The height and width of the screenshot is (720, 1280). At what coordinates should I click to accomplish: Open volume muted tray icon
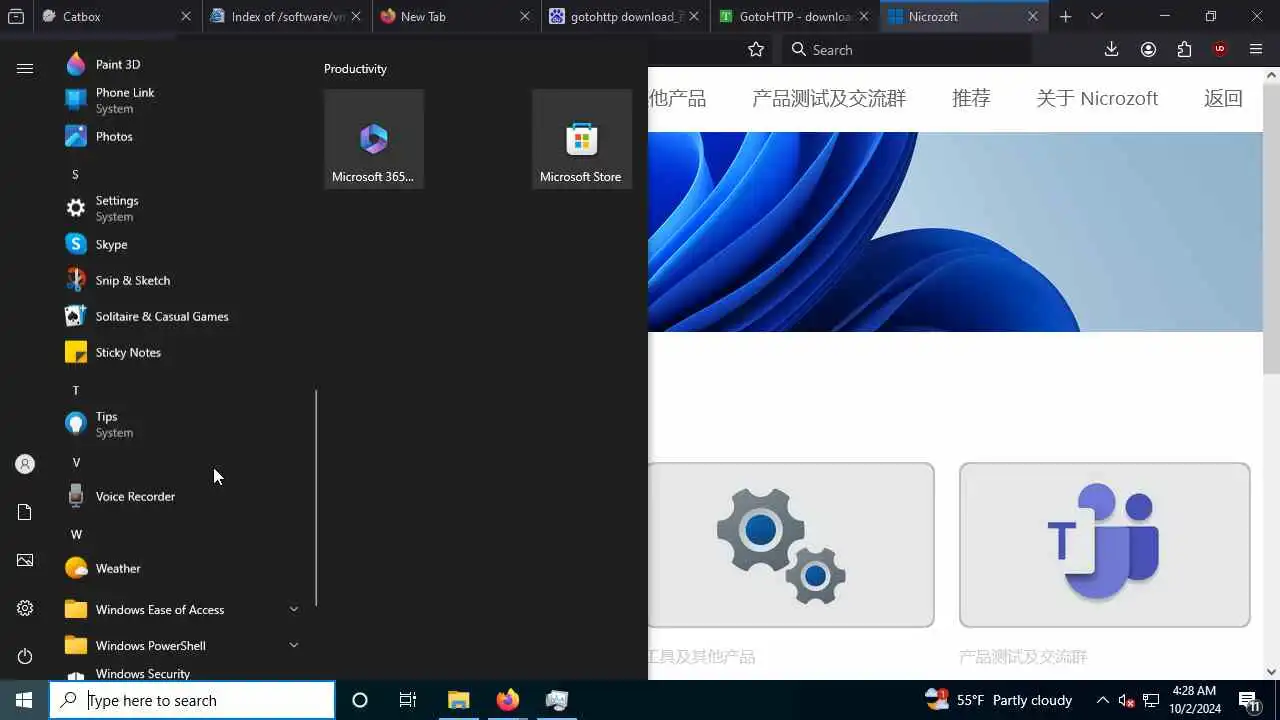pyautogui.click(x=1127, y=700)
